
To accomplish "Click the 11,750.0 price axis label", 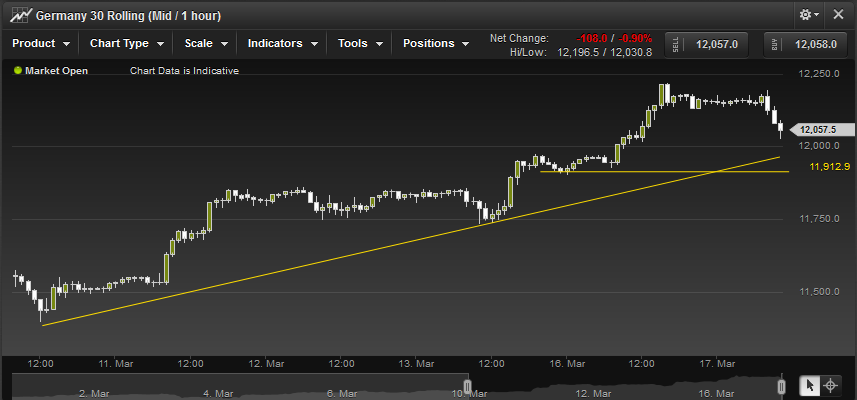I will point(820,219).
